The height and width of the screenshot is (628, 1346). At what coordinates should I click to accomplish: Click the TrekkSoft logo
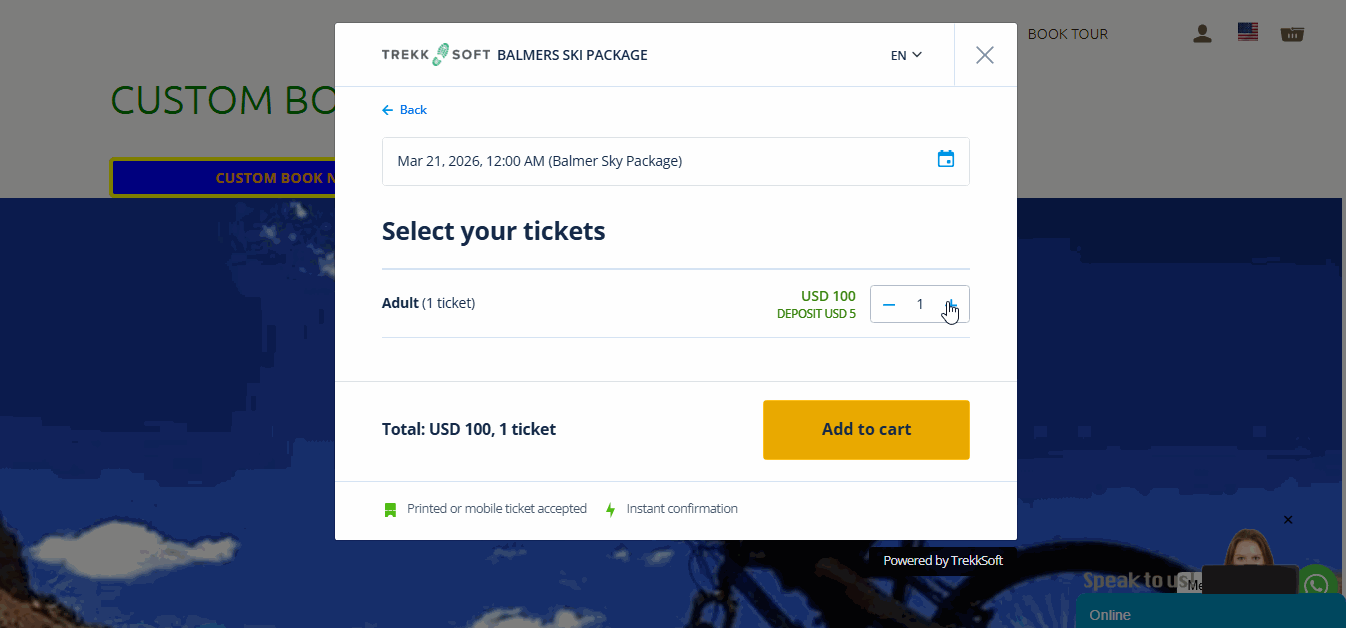[435, 55]
